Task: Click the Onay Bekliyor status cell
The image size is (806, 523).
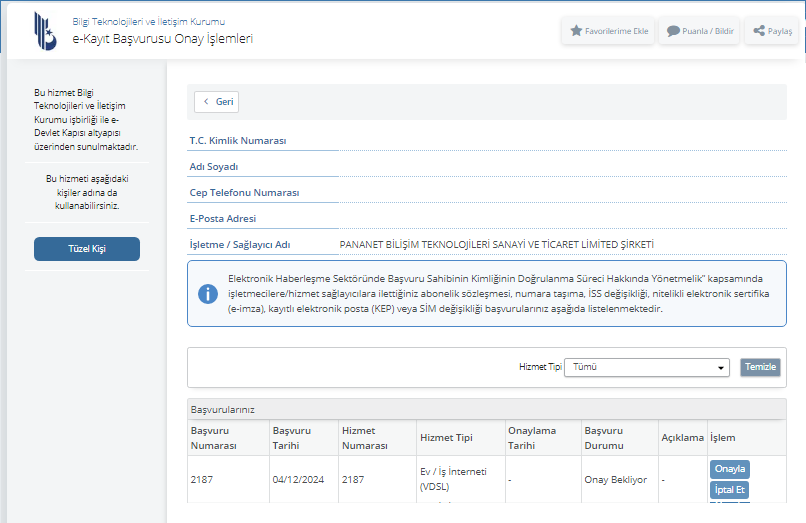Action: (x=615, y=480)
